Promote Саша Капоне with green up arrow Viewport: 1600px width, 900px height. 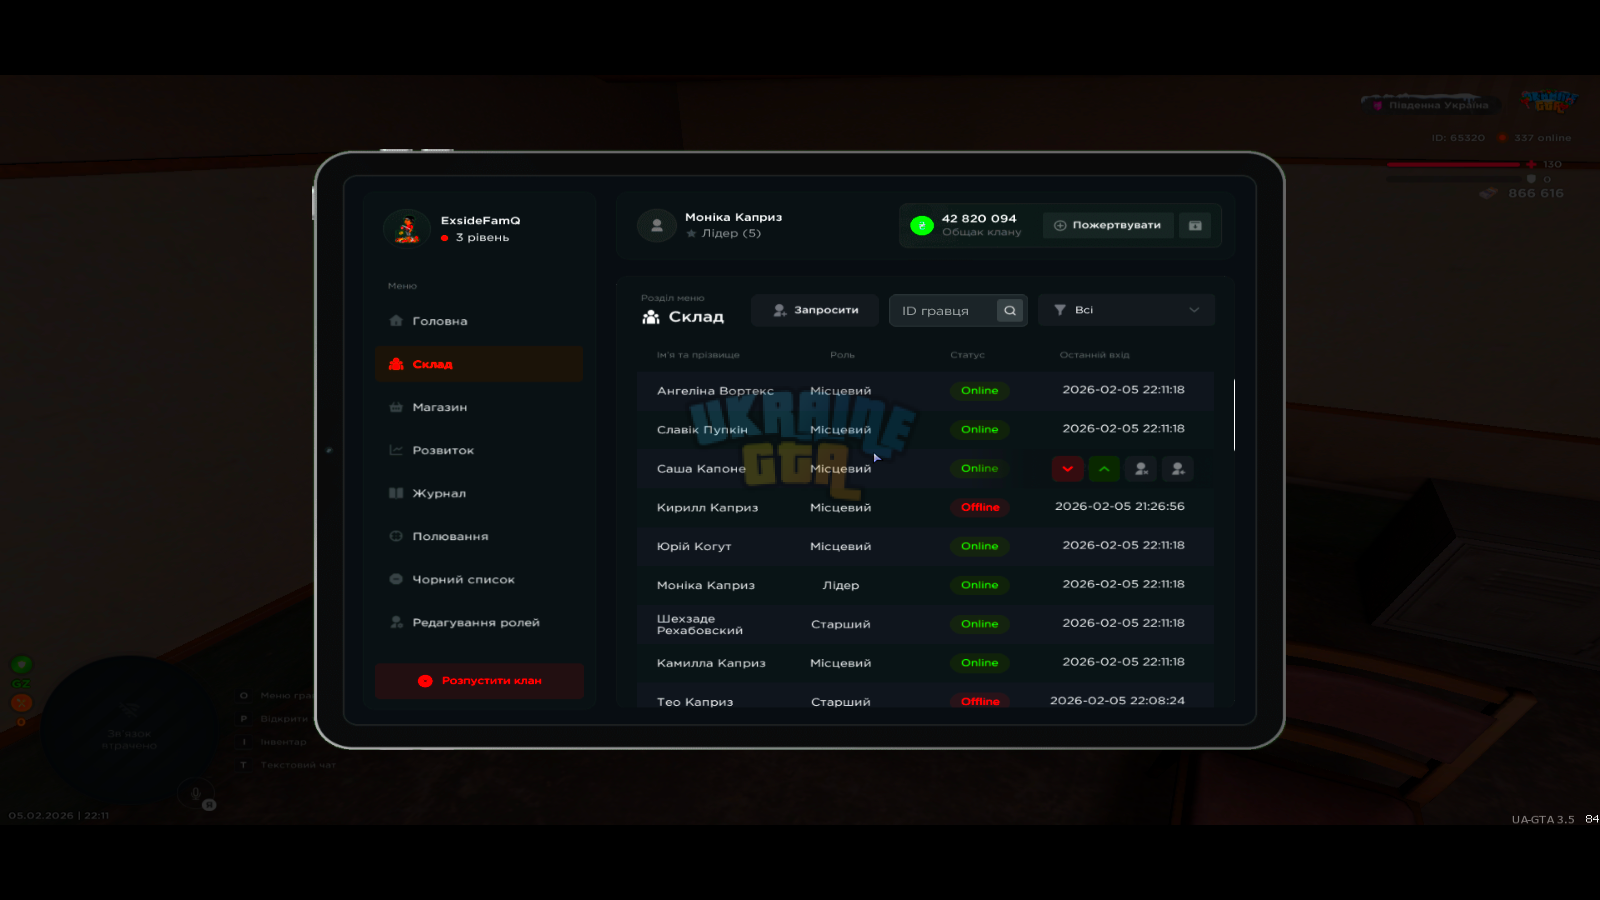click(x=1104, y=469)
